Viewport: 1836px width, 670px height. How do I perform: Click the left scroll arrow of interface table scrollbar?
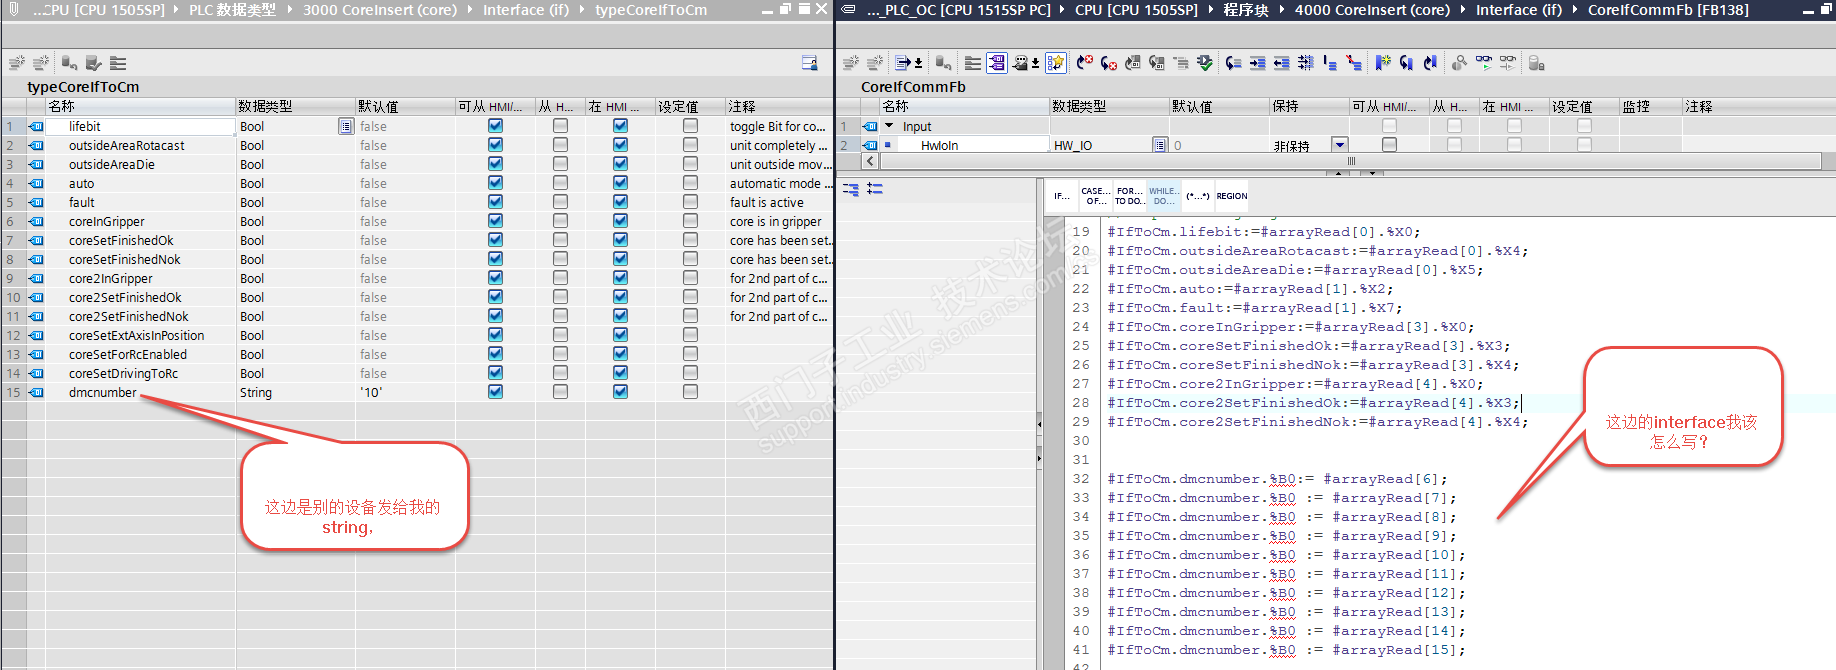869,161
